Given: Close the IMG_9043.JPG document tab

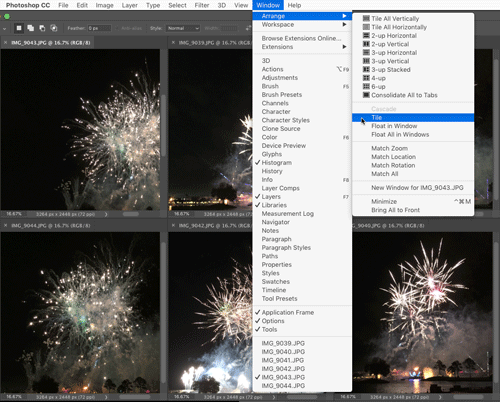Looking at the screenshot, I should (x=5, y=43).
